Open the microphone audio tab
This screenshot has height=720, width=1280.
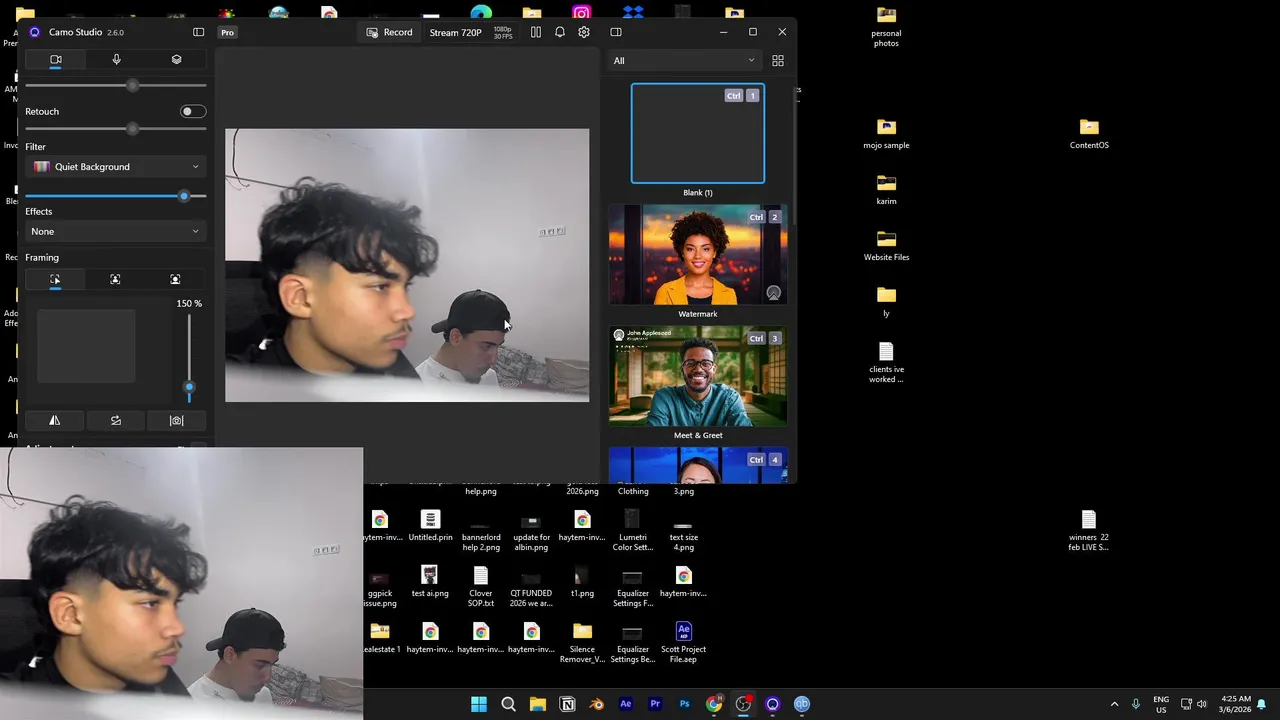pos(116,60)
